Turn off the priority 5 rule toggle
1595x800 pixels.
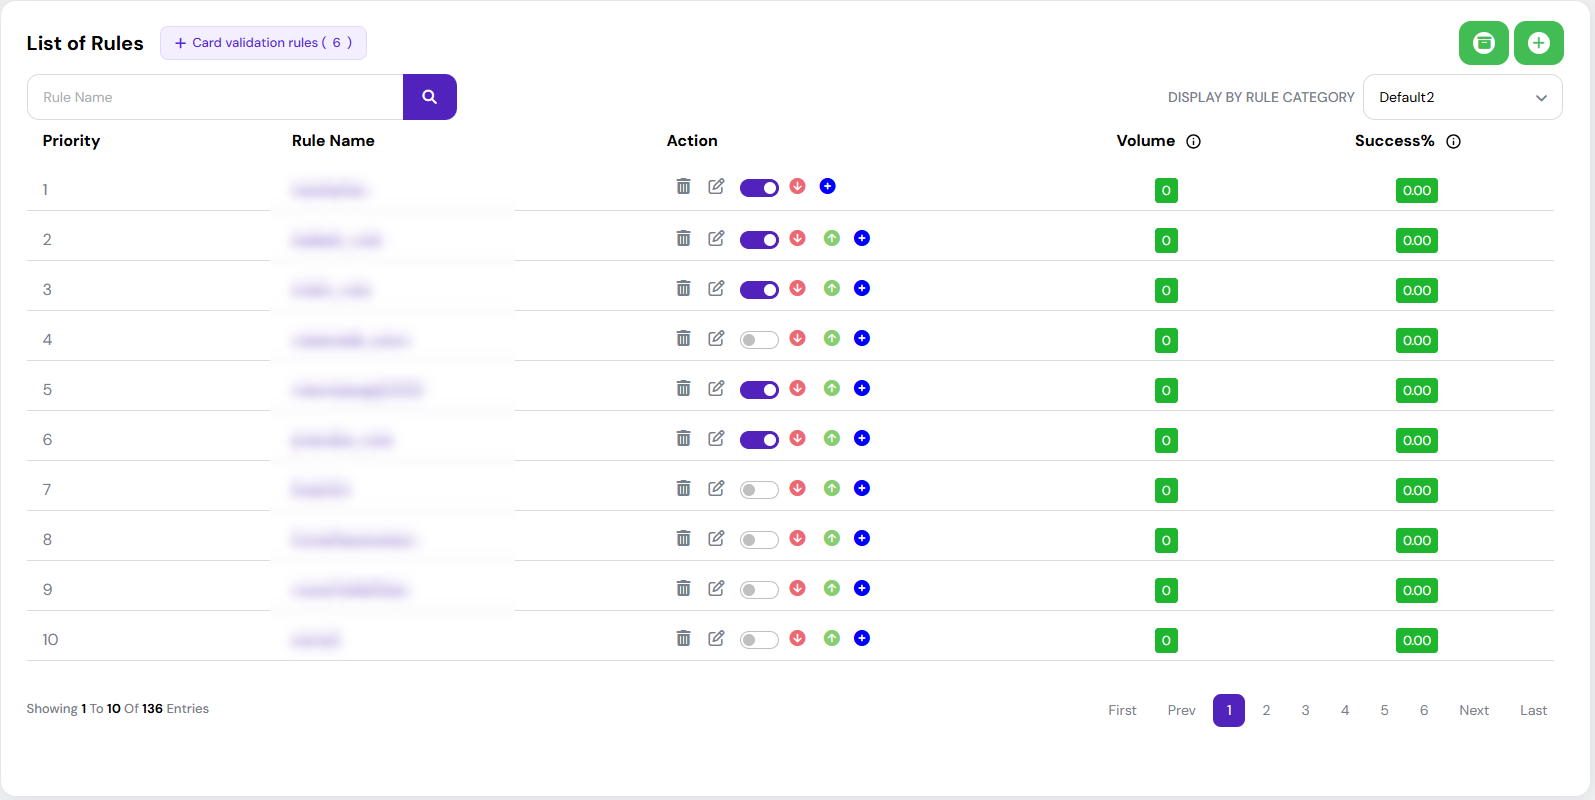pos(759,390)
